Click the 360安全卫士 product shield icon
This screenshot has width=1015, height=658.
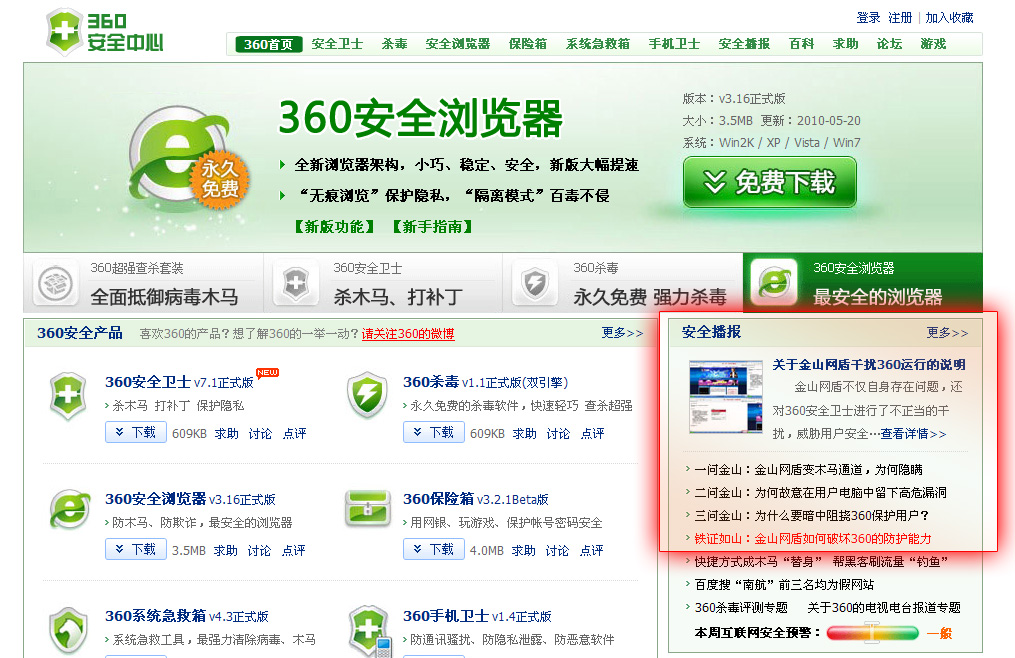68,395
